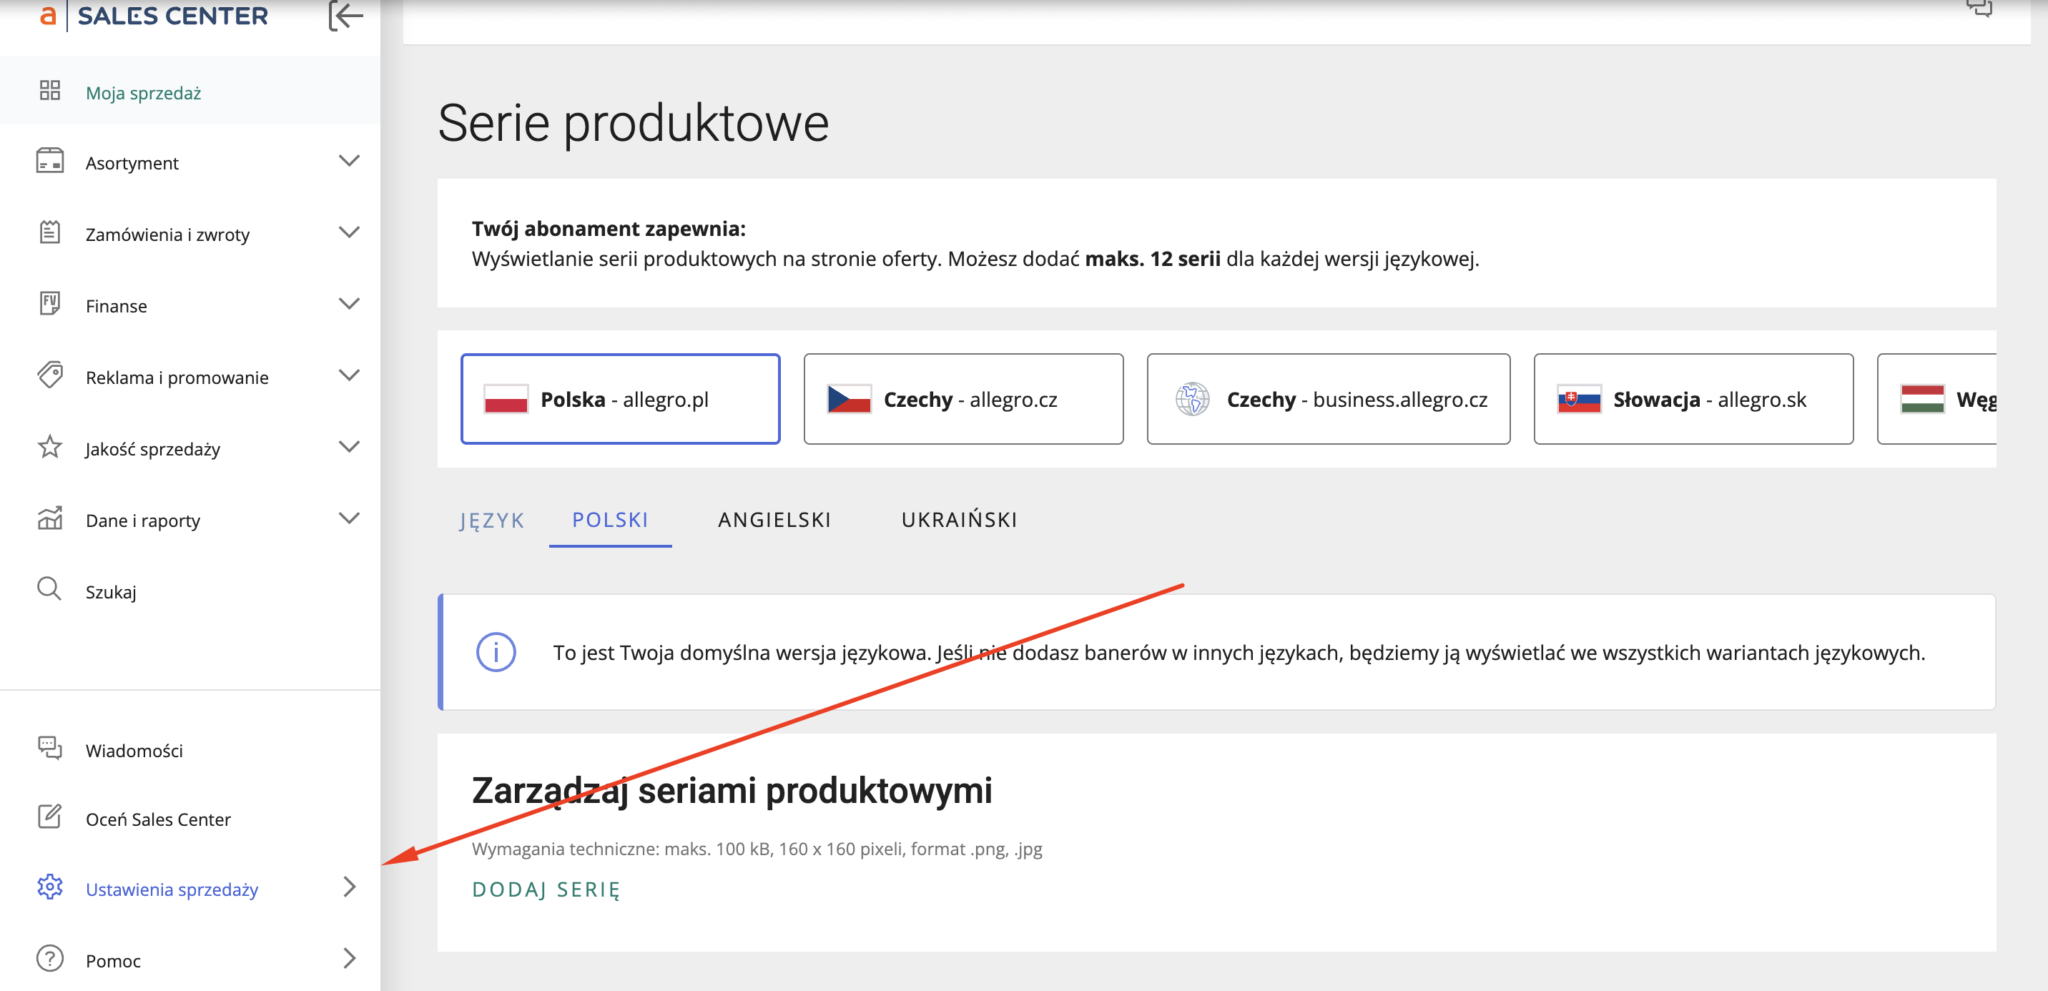This screenshot has width=2048, height=991.
Task: Click the Pomoc question mark icon
Action: click(x=50, y=958)
